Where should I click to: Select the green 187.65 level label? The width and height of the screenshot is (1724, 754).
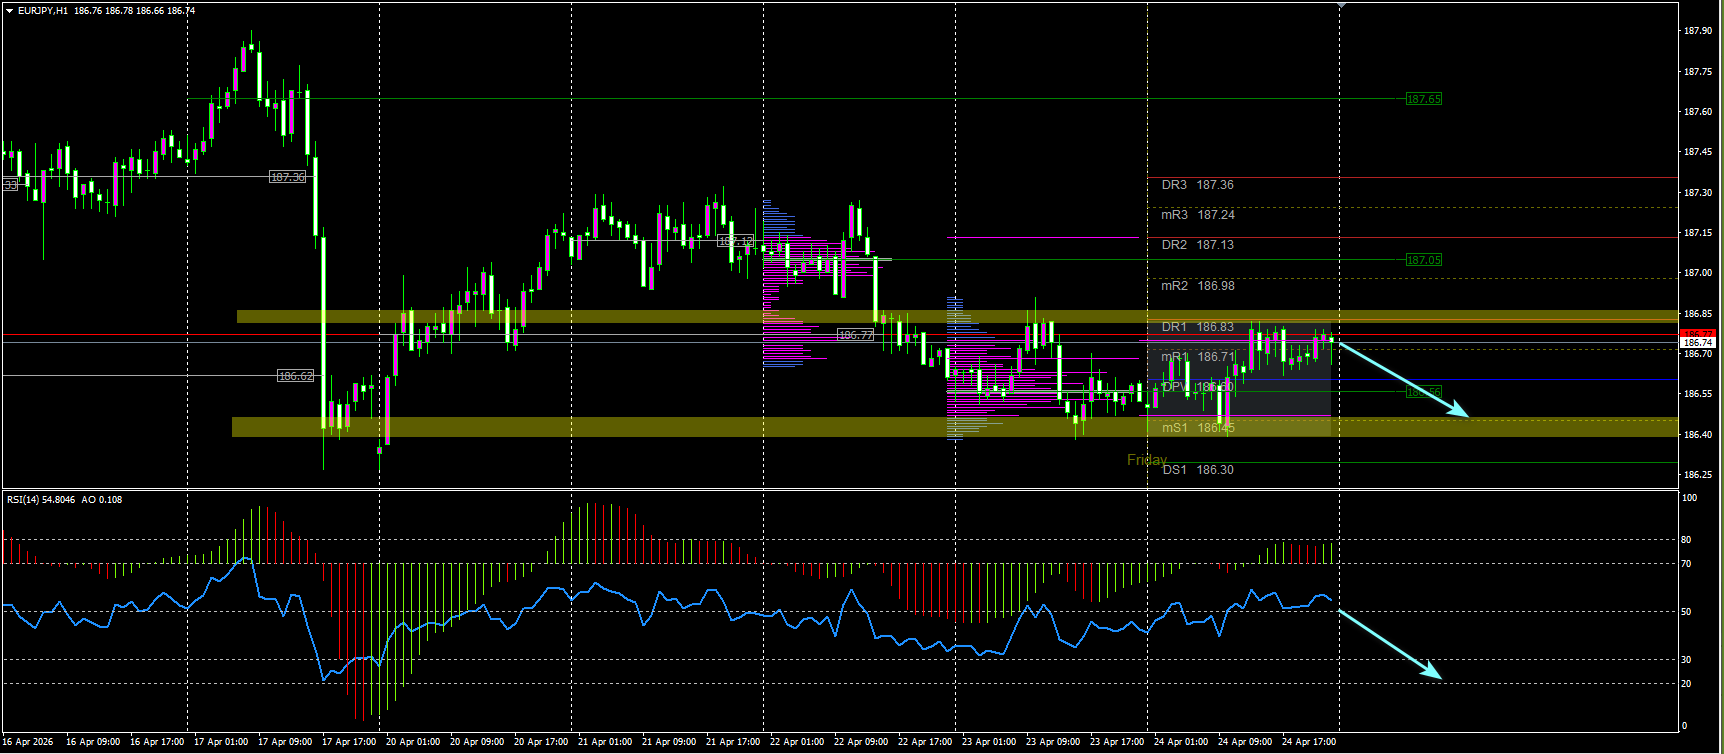tap(1423, 99)
